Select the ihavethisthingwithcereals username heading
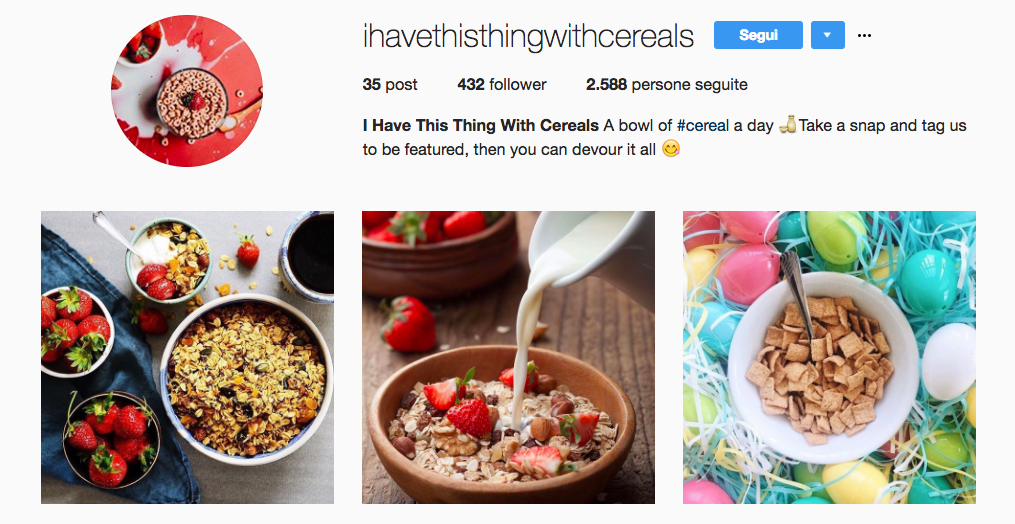 click(x=528, y=36)
